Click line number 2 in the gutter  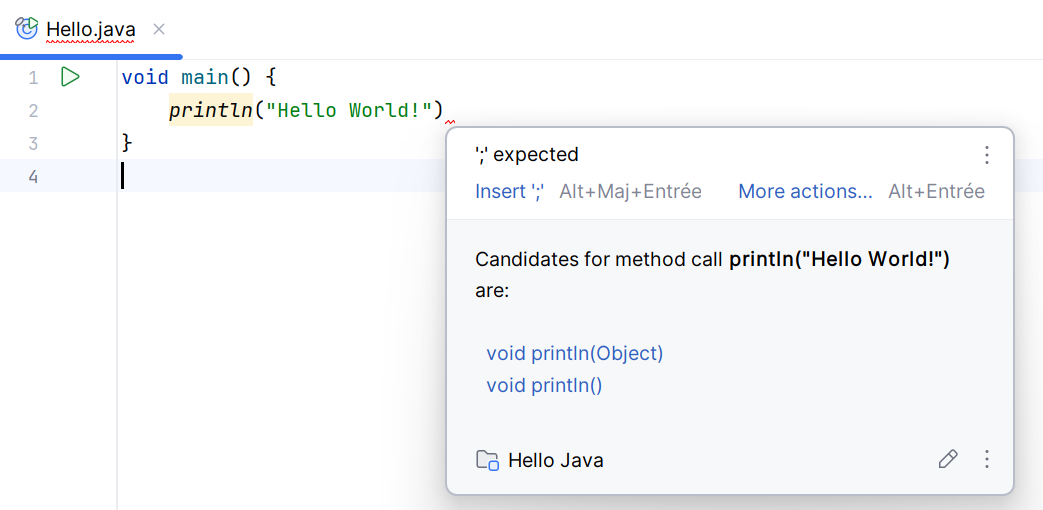tap(33, 110)
